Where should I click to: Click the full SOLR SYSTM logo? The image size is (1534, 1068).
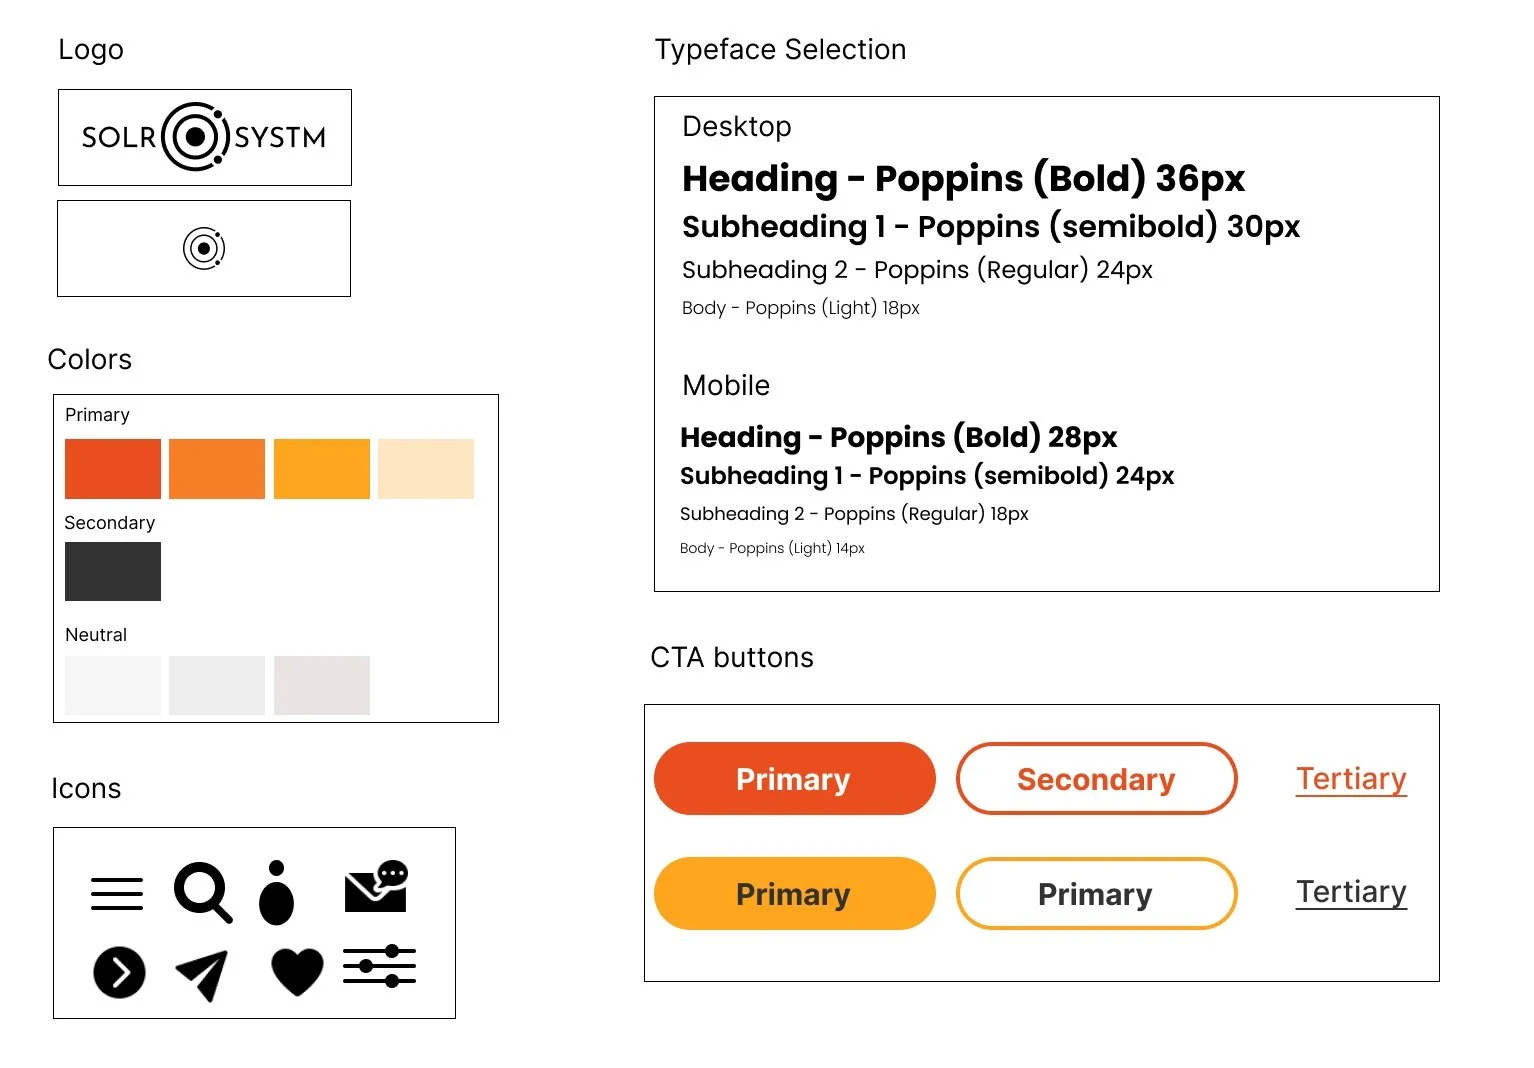pyautogui.click(x=205, y=137)
